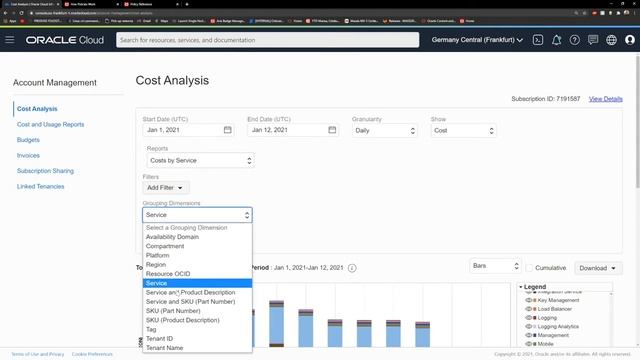Viewport: 640px width, 360px height.
Task: Close the How Policies Work tab
Action: pos(118,4)
